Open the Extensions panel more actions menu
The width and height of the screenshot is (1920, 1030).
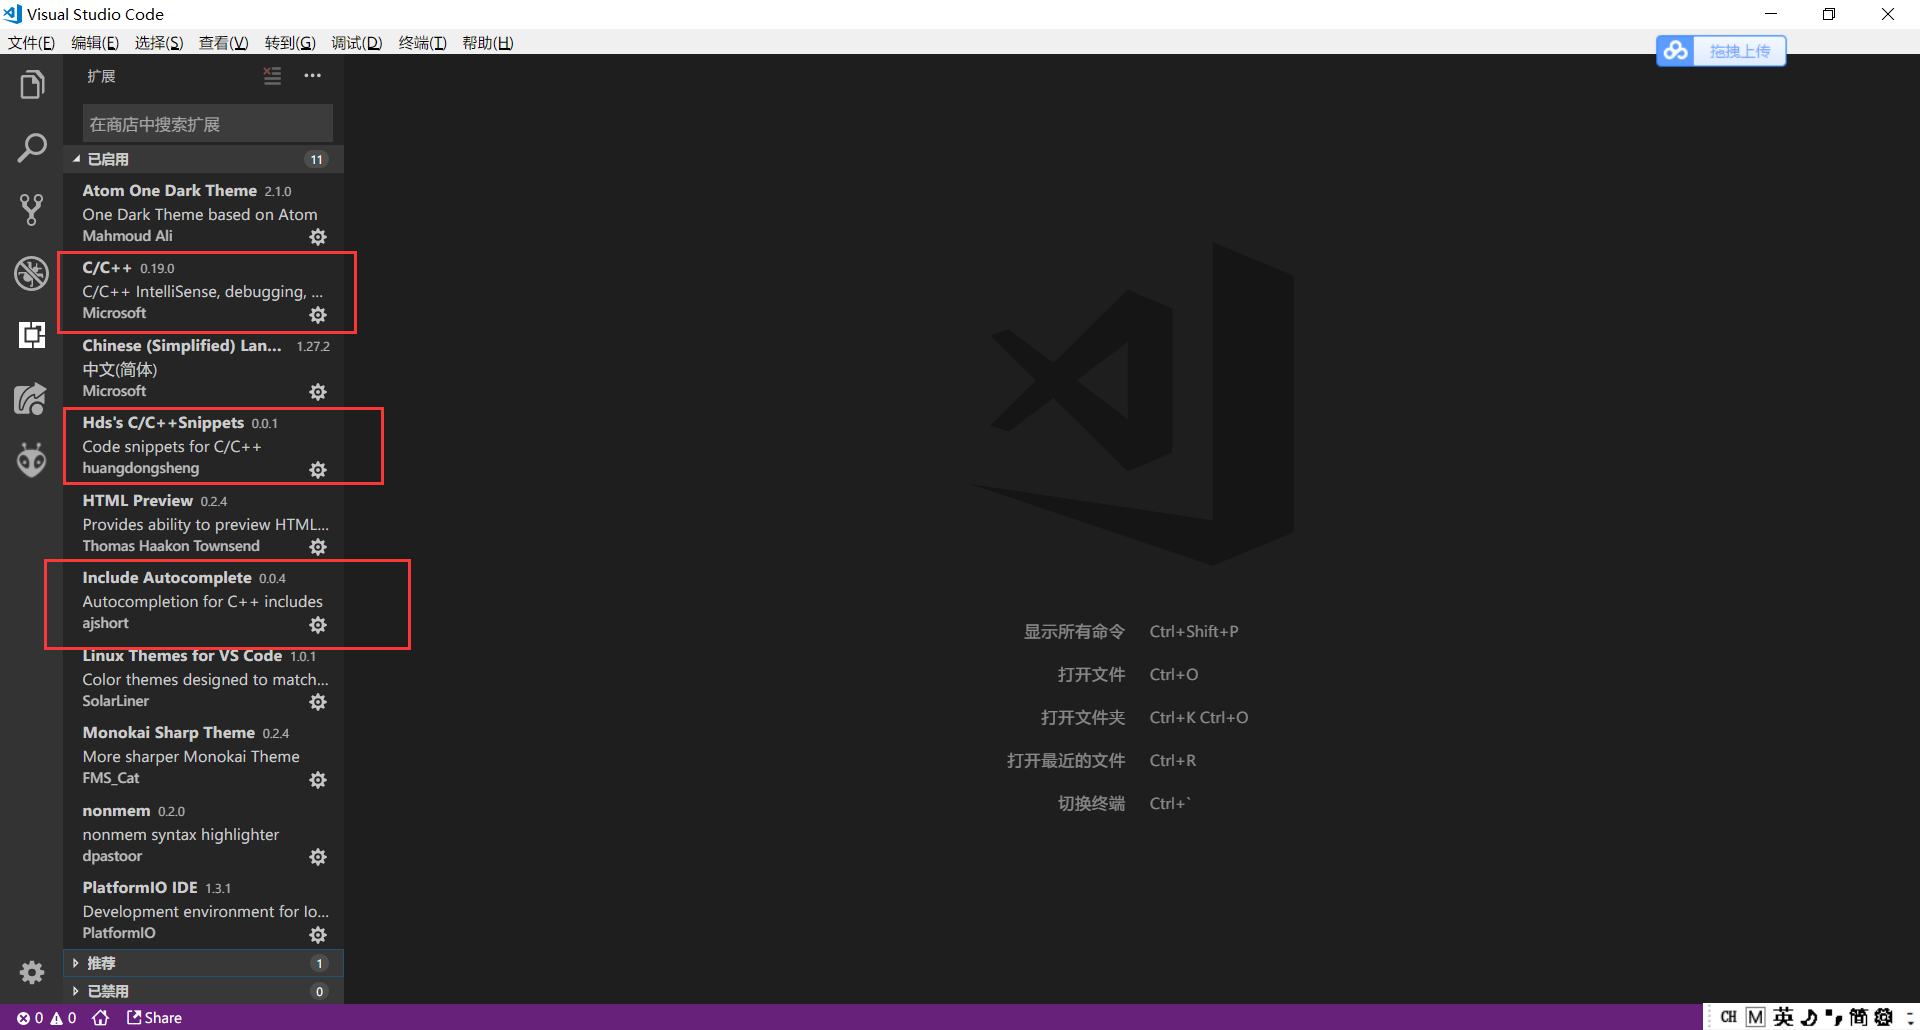[313, 76]
